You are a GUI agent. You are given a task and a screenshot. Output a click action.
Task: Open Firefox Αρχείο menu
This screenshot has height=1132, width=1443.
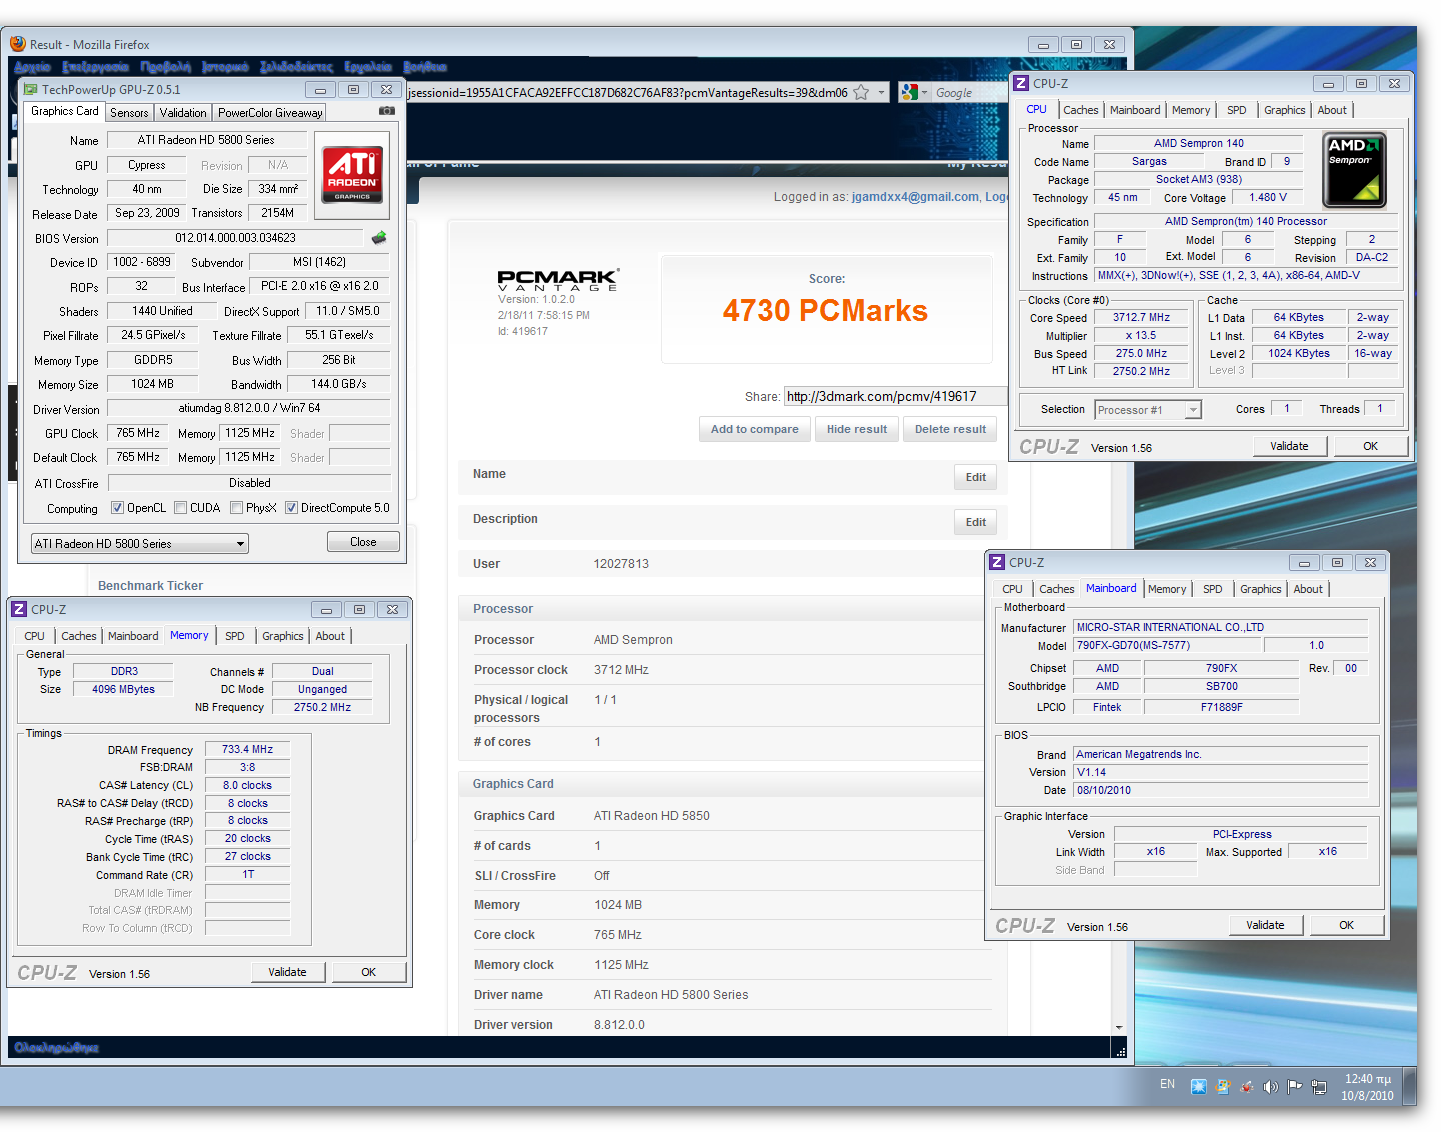(32, 67)
